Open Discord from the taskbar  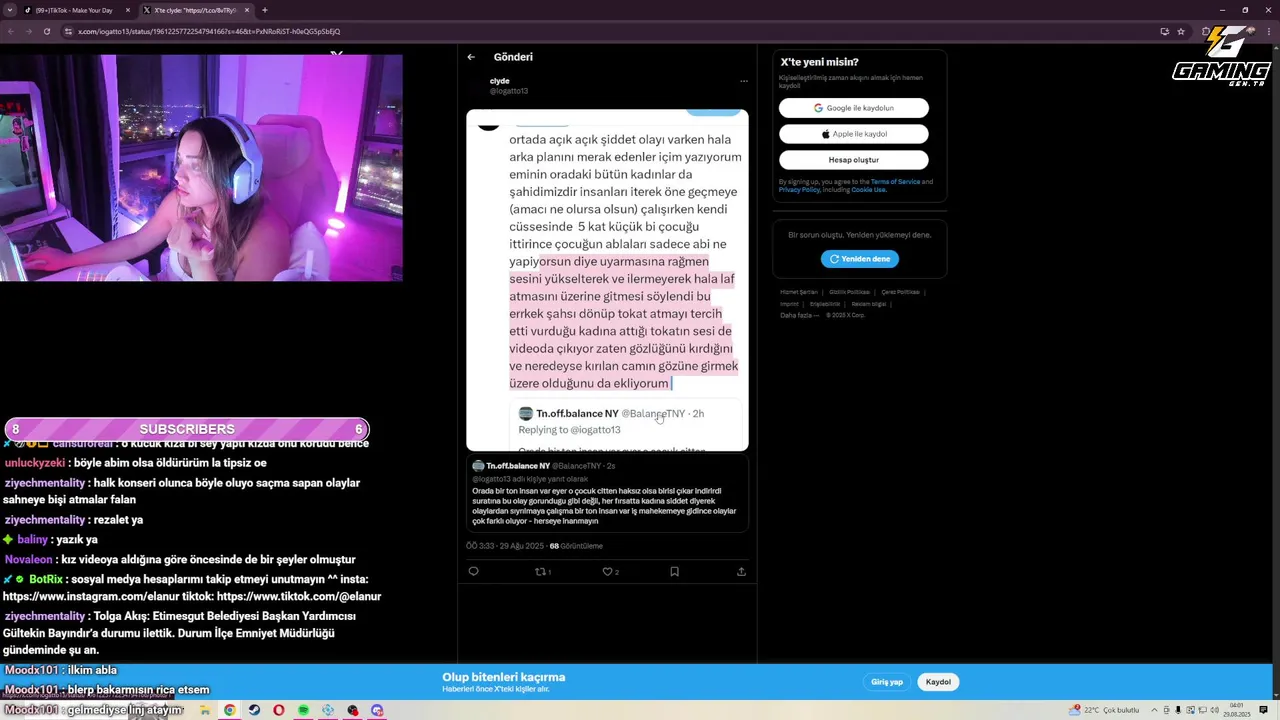click(377, 710)
